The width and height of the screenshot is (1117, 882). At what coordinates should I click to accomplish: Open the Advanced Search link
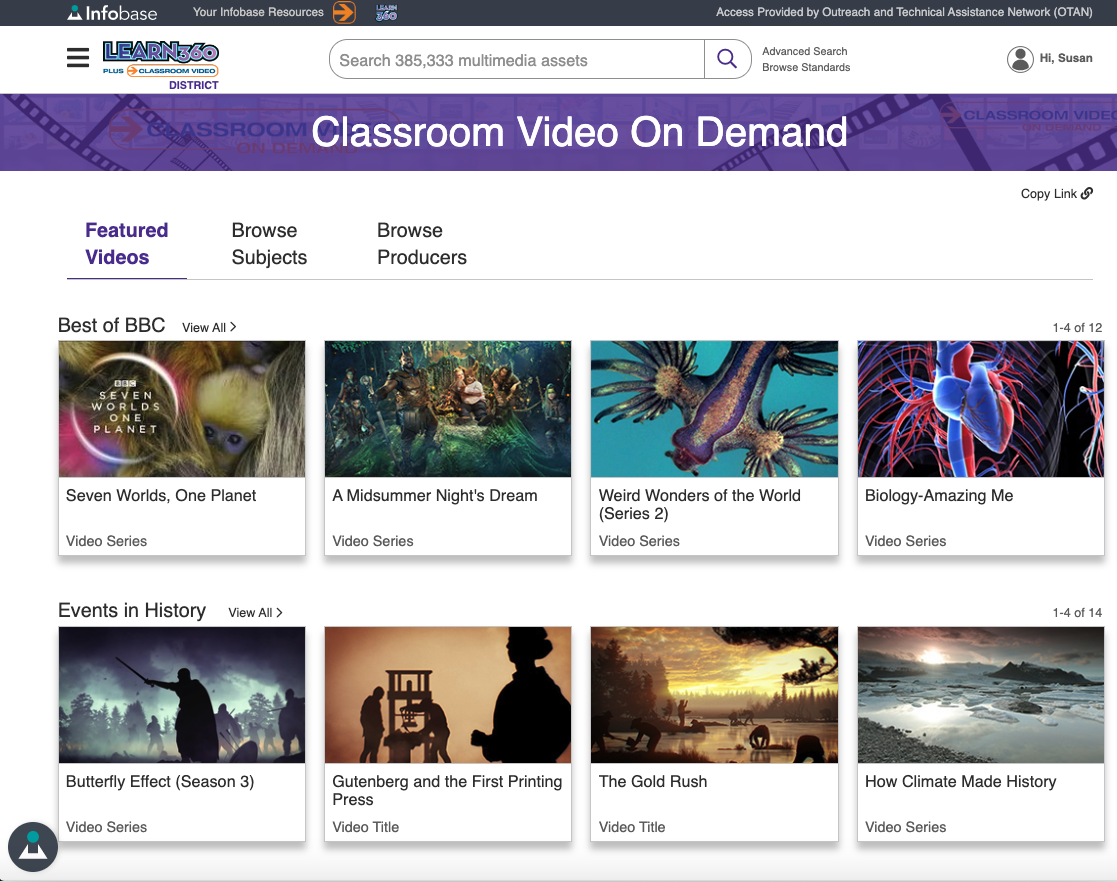tap(803, 50)
